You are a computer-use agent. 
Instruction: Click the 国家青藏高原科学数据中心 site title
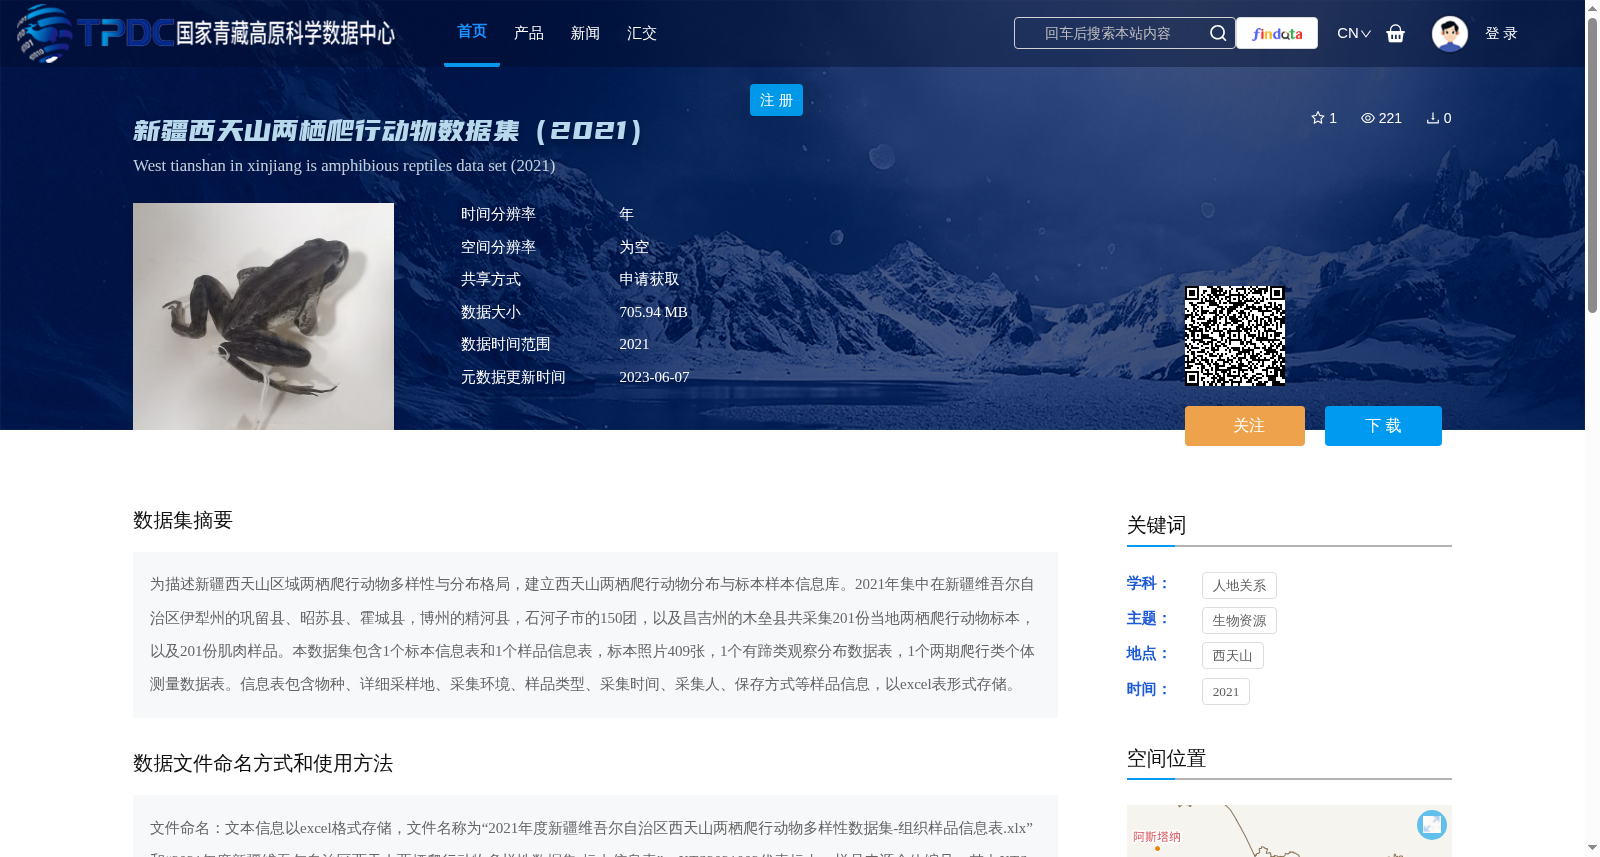tap(285, 33)
